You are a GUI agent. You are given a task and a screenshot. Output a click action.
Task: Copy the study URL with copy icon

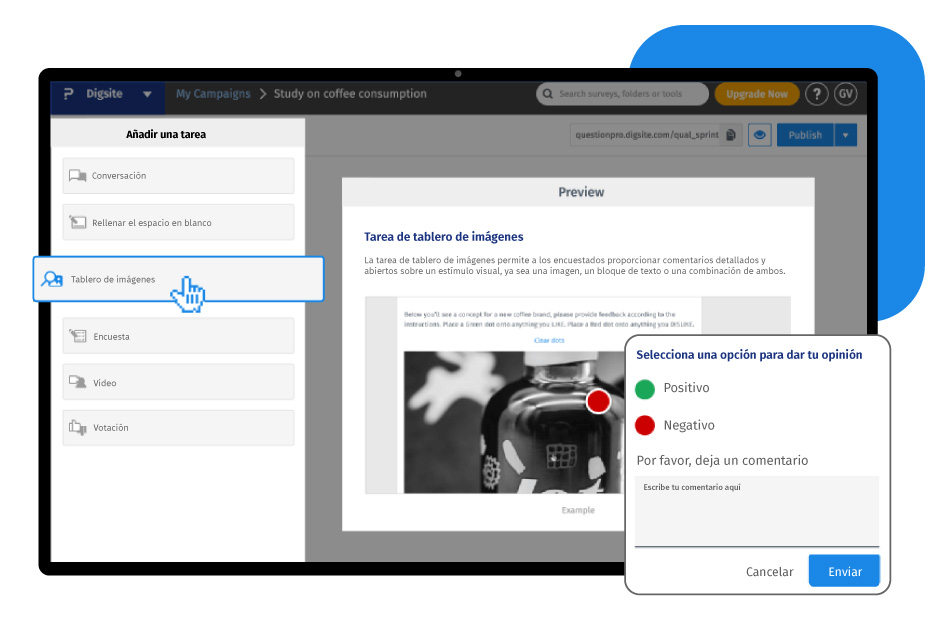[731, 135]
